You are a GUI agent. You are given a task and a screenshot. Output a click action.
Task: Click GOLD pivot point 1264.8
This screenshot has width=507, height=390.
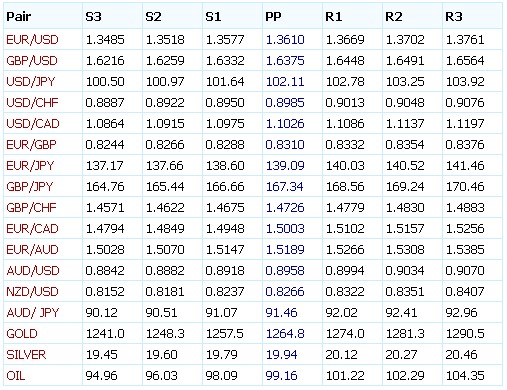(x=285, y=334)
